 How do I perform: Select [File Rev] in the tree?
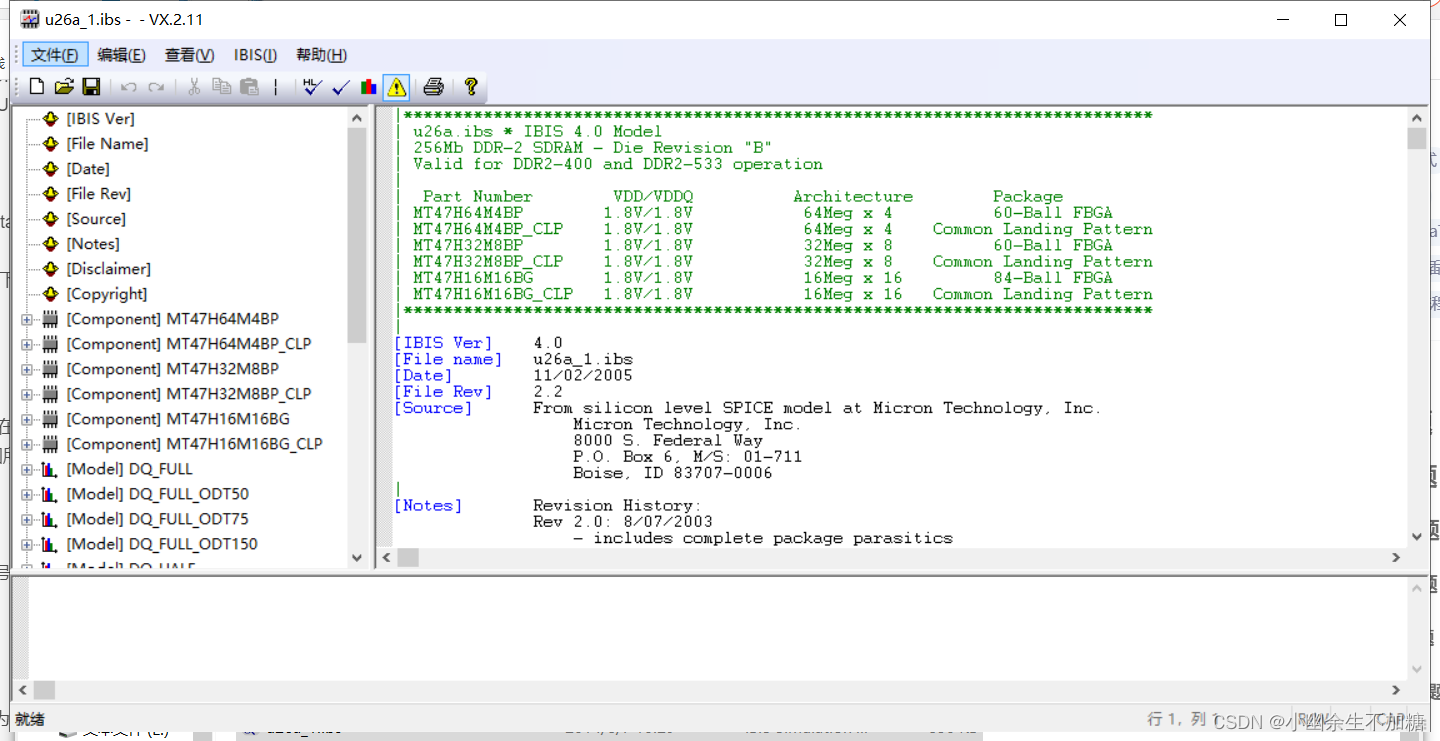(98, 194)
